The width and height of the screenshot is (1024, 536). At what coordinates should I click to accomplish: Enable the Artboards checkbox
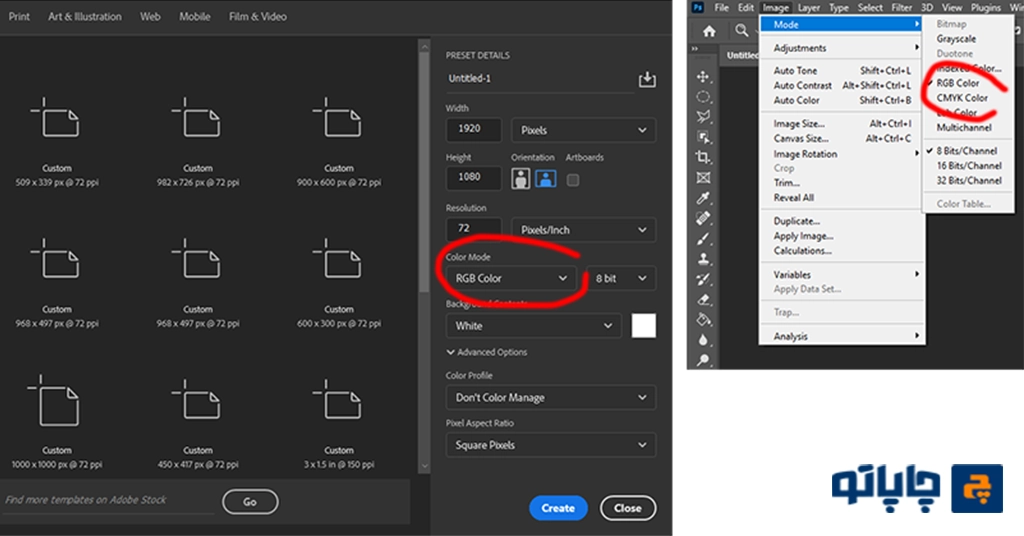click(x=573, y=180)
